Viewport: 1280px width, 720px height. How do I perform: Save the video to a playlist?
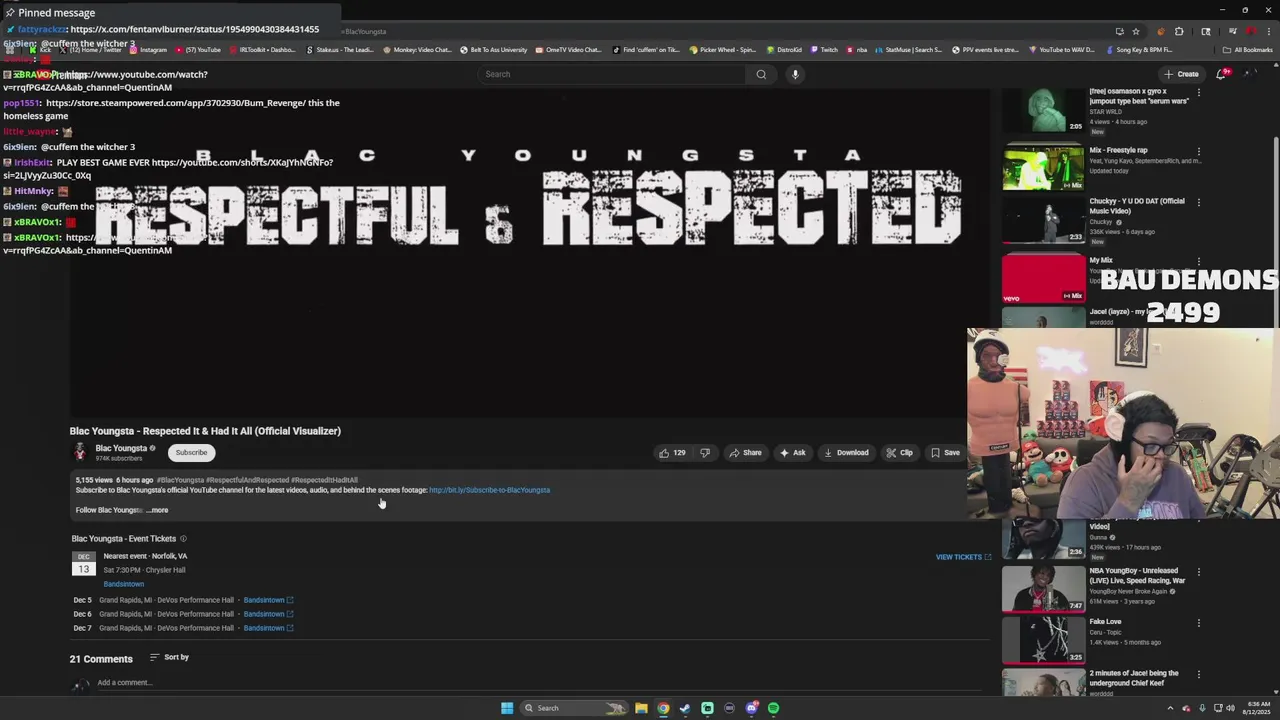point(945,453)
